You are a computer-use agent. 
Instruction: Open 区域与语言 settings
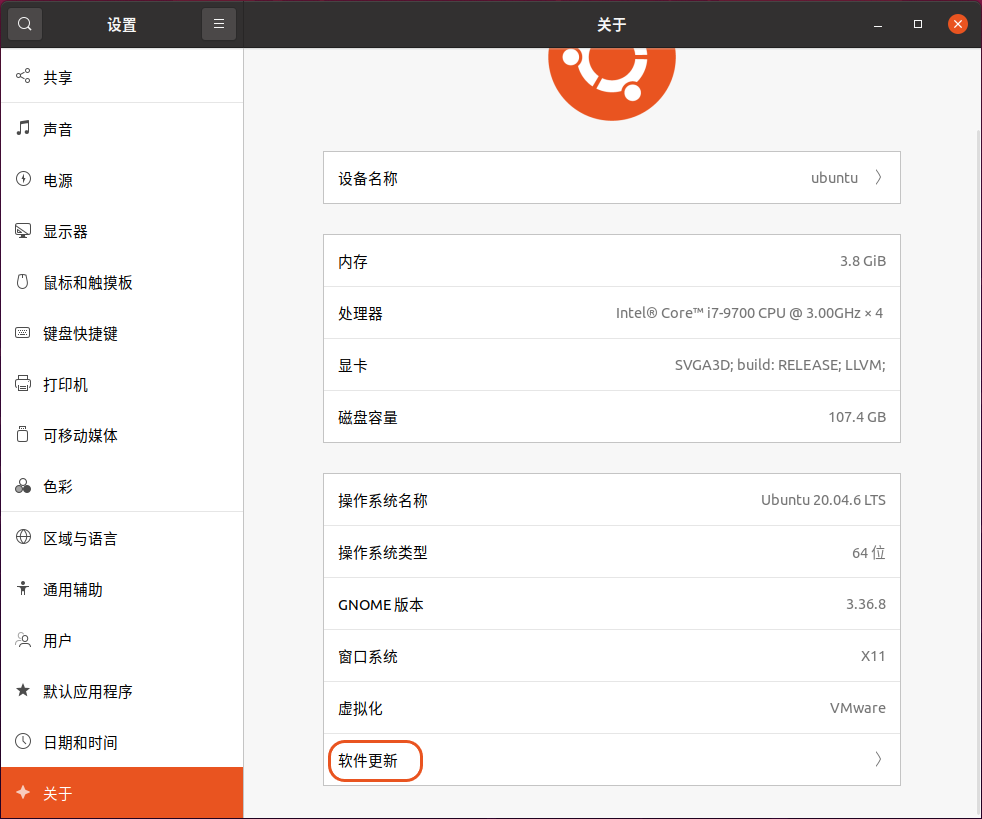pyautogui.click(x=122, y=538)
